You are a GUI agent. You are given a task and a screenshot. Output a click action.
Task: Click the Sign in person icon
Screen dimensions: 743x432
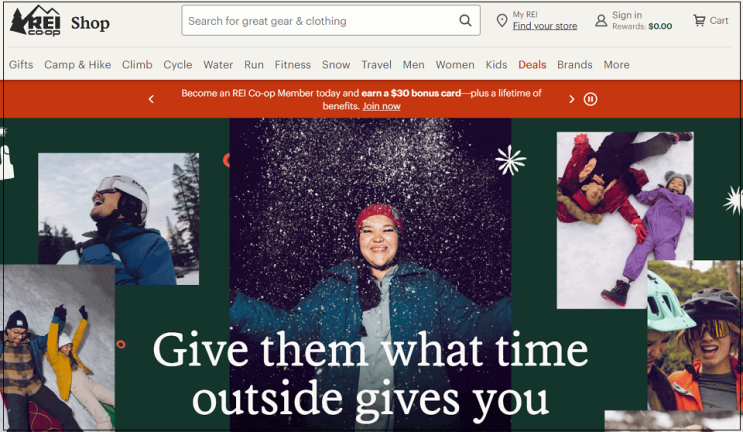click(x=601, y=20)
